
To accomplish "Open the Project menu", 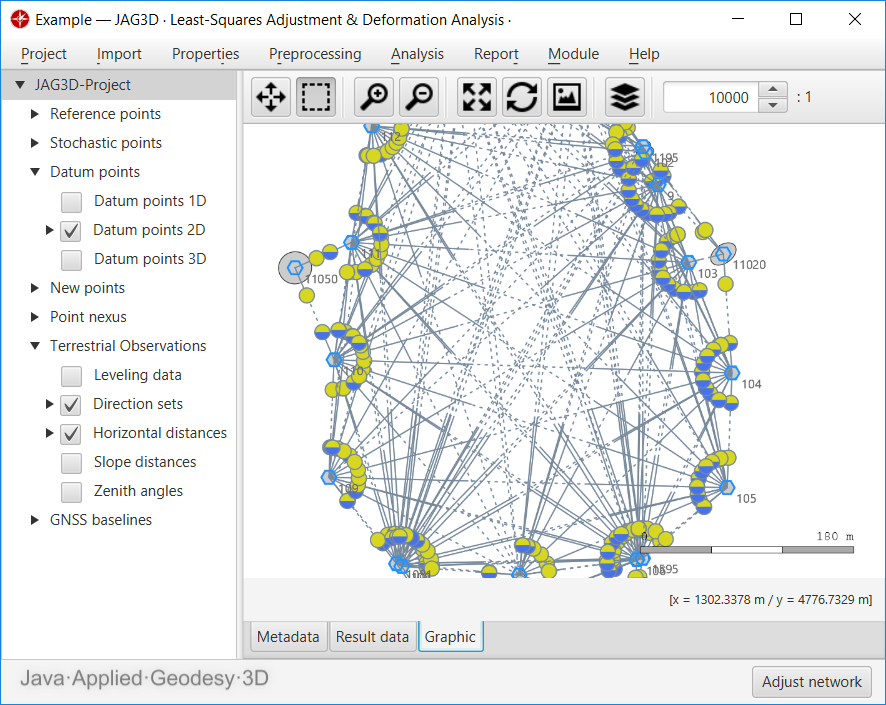I will 44,54.
